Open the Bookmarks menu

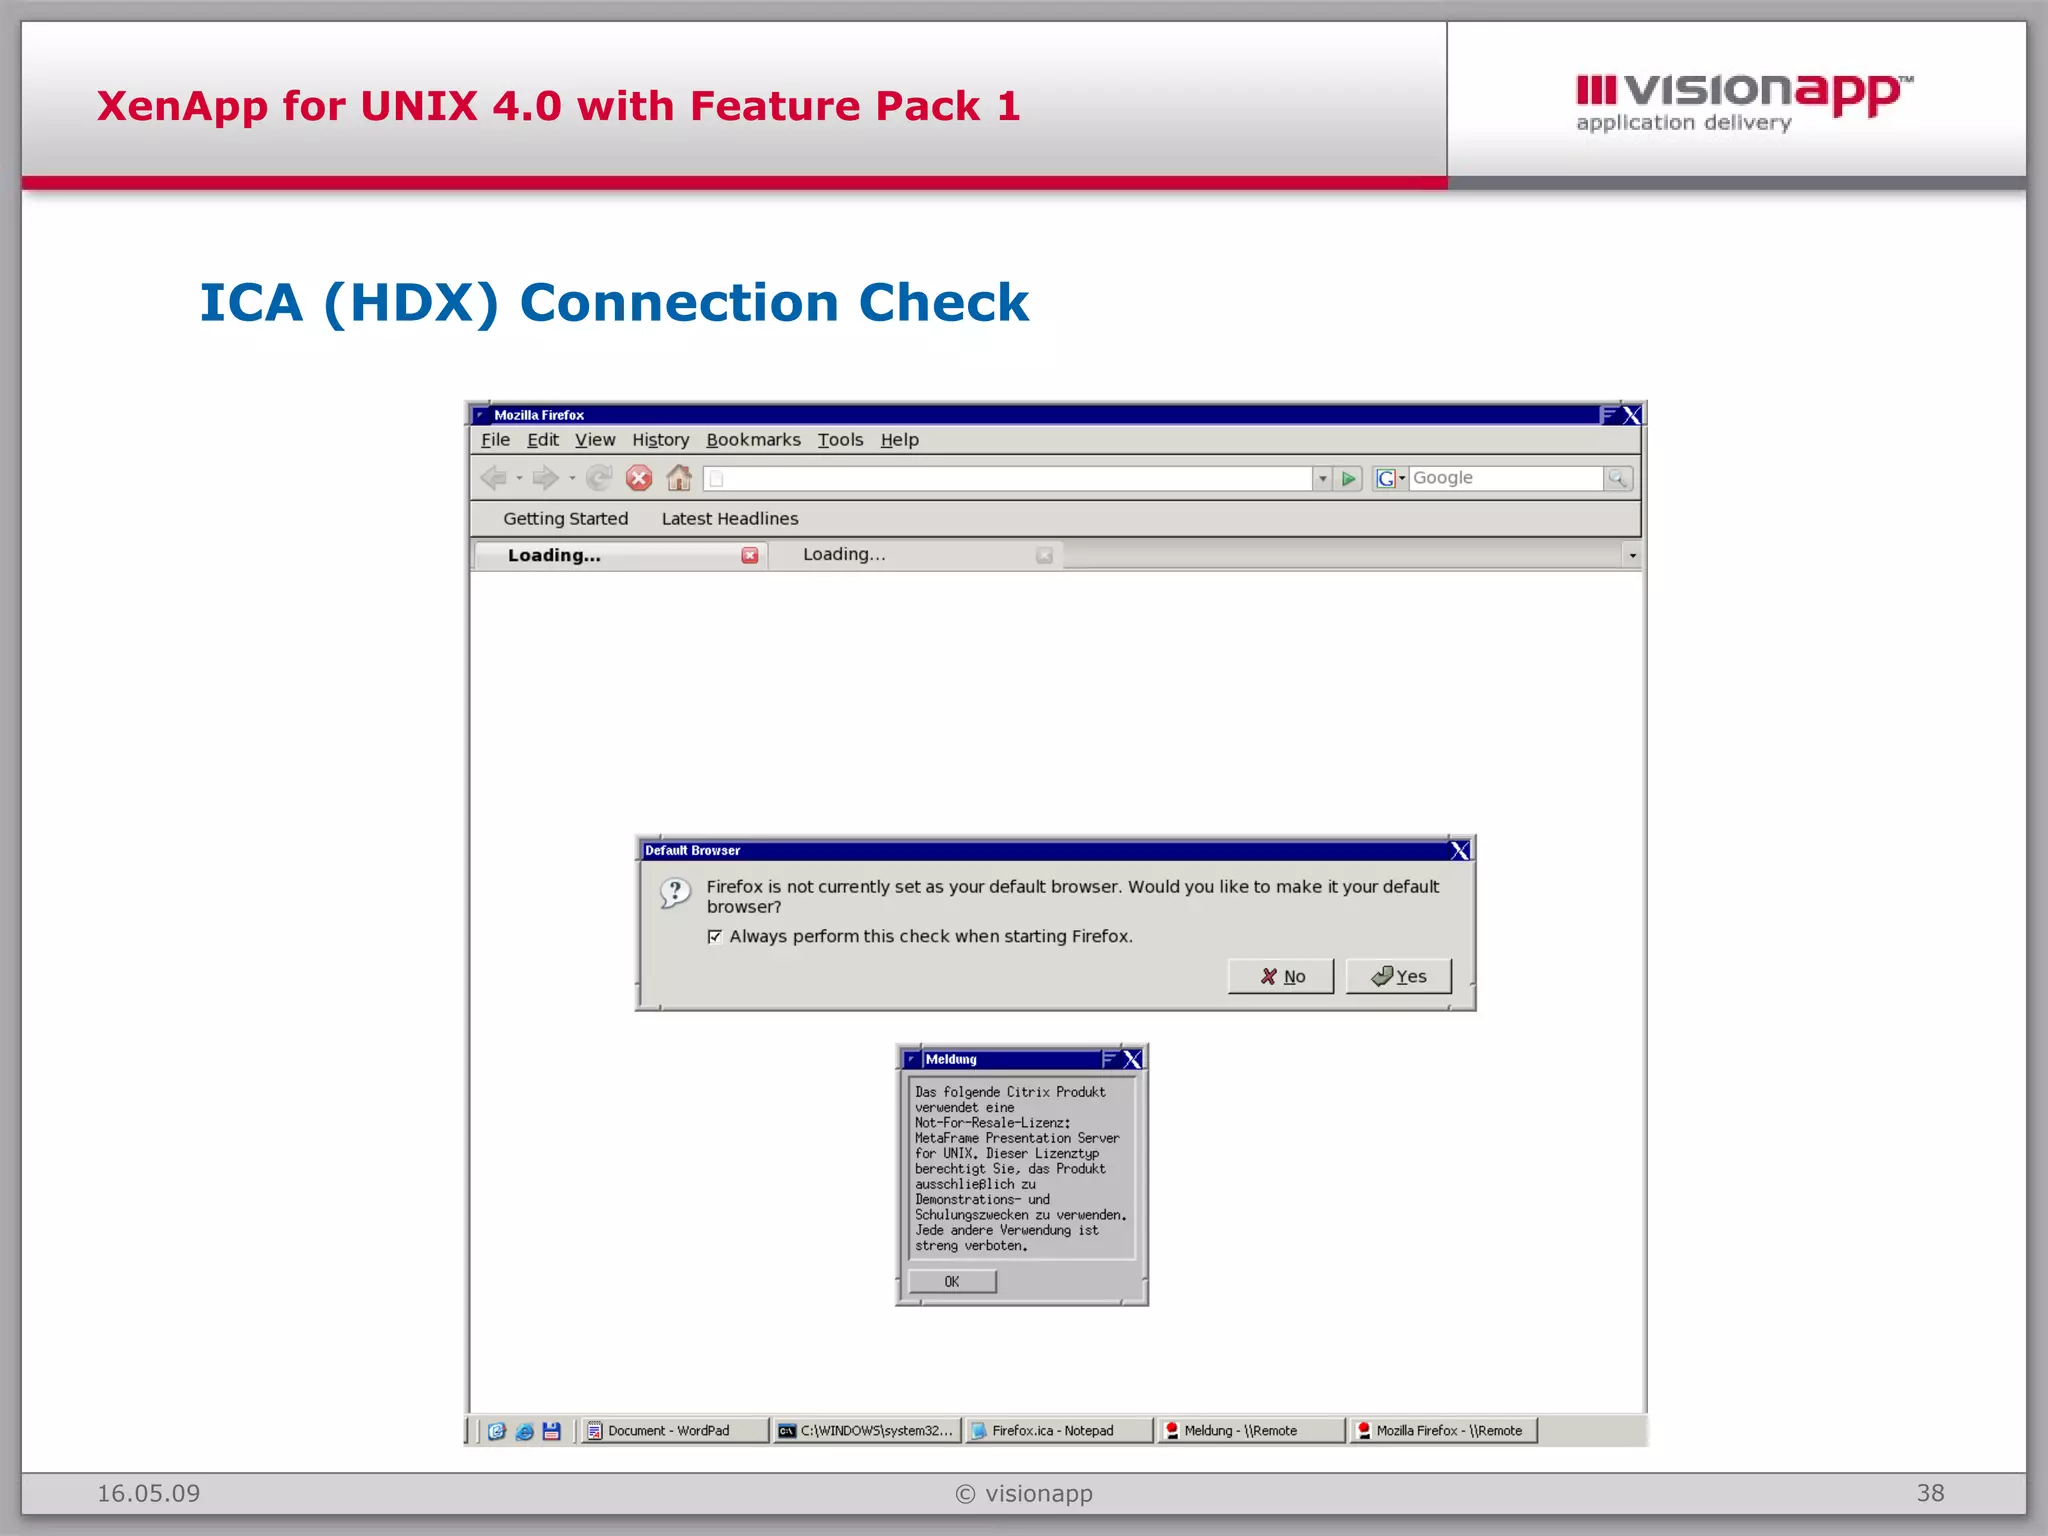(x=753, y=440)
